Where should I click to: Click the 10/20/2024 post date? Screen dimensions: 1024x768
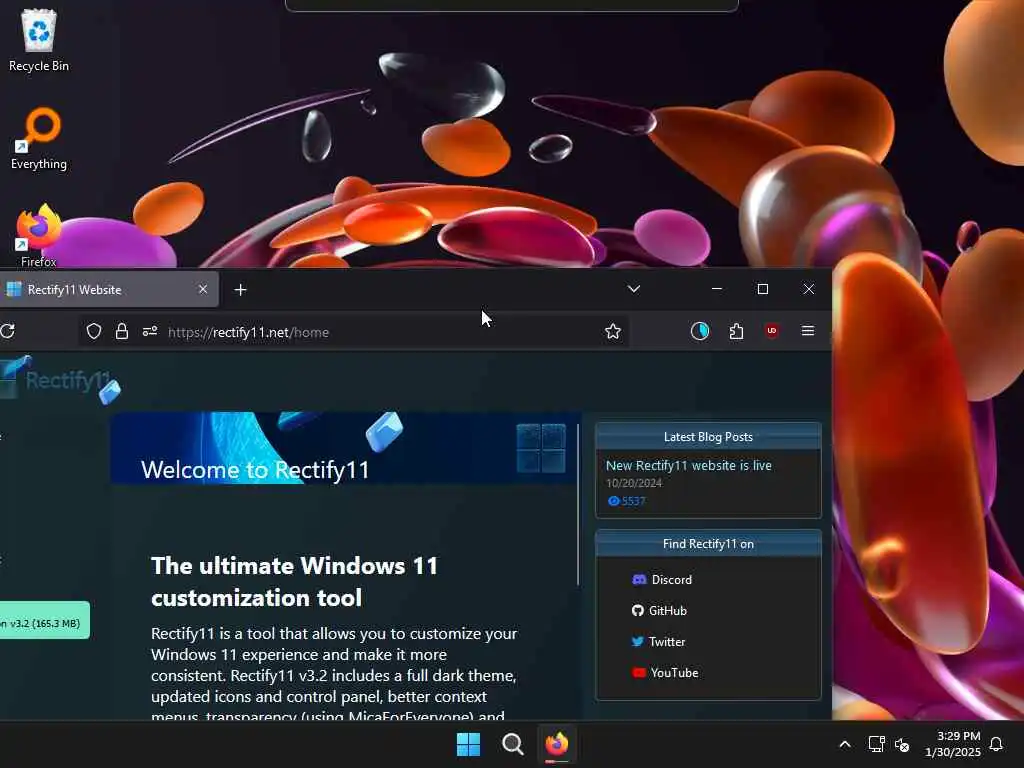tap(633, 483)
